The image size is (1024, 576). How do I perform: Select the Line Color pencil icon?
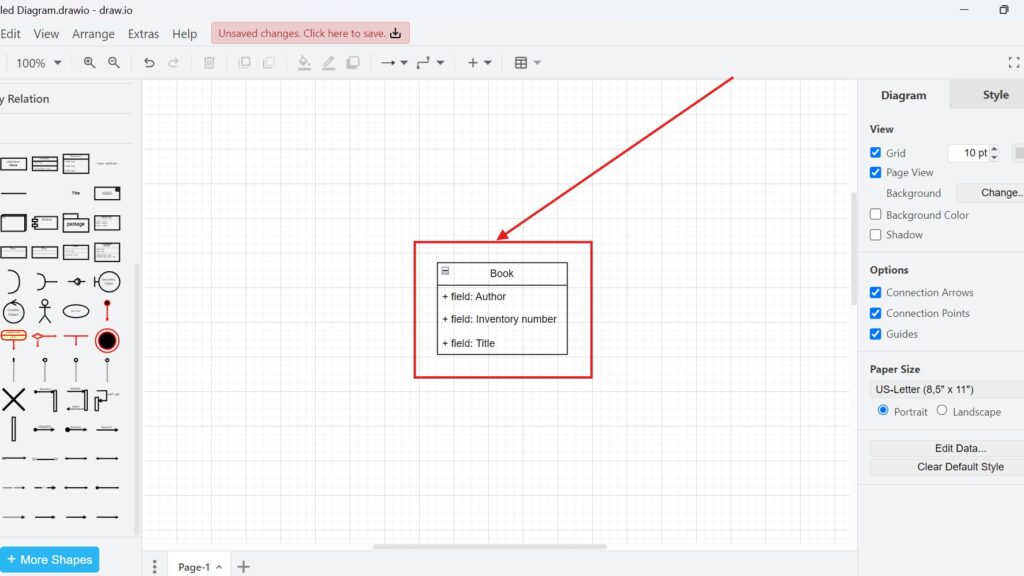(328, 62)
